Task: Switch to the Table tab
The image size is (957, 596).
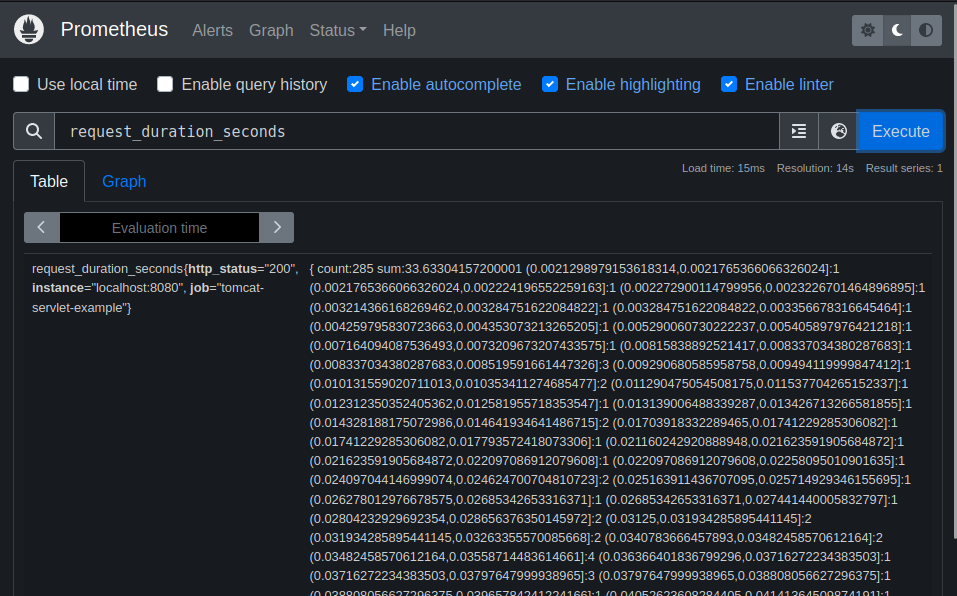Action: click(49, 181)
